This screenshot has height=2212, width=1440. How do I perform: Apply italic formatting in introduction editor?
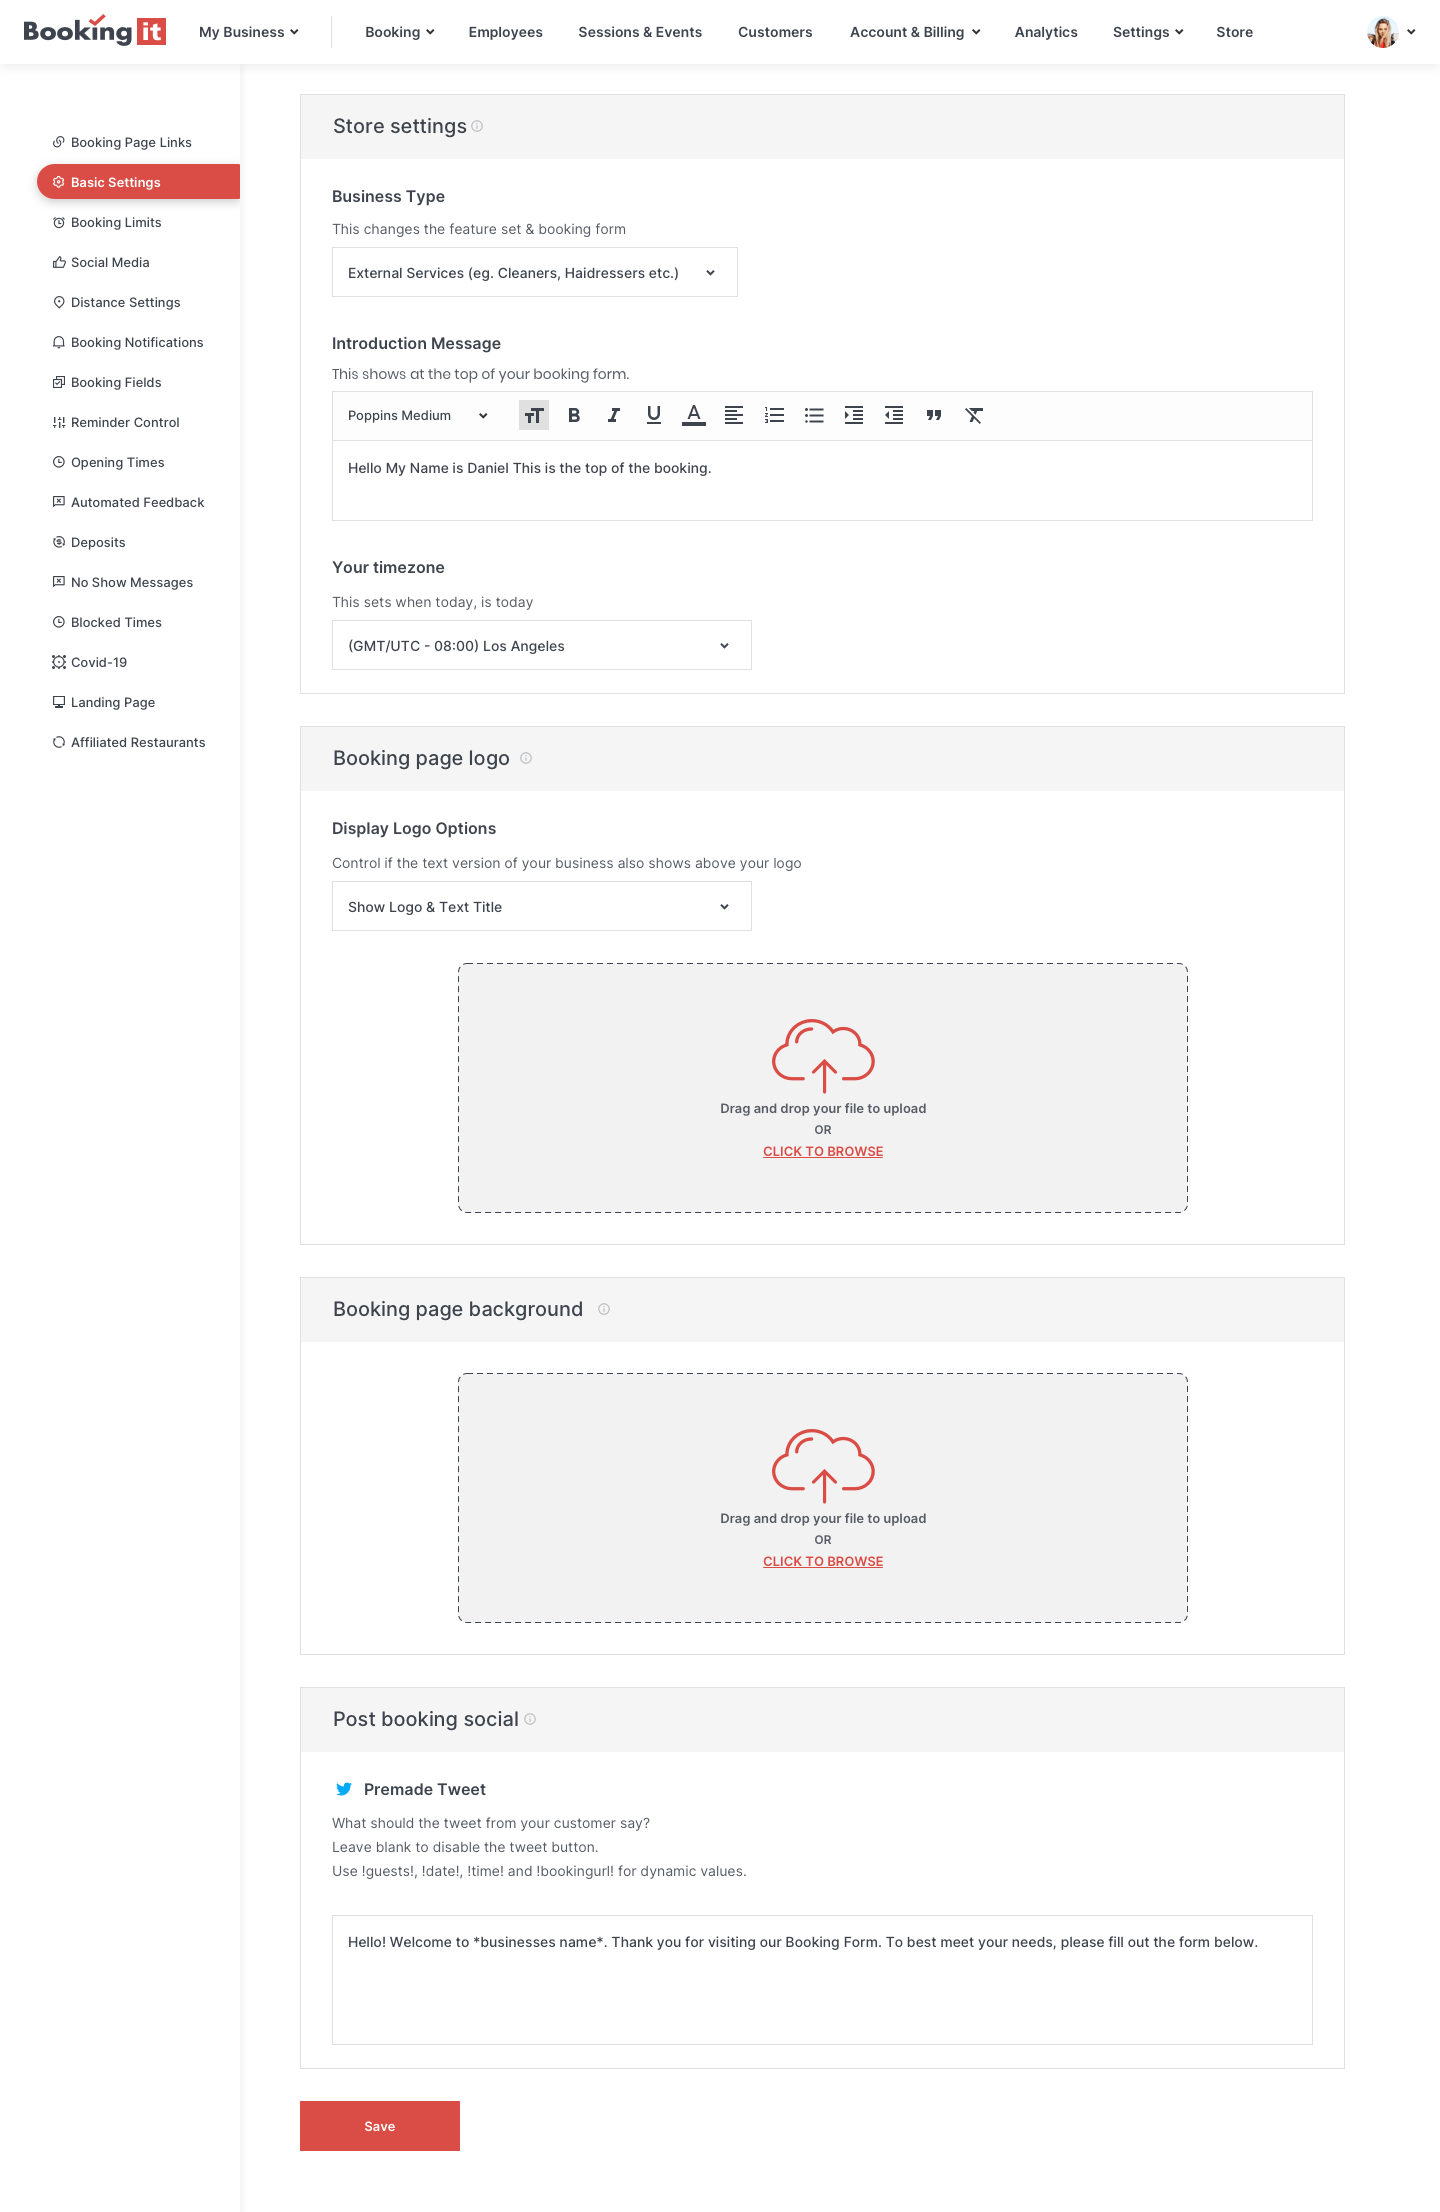click(614, 415)
